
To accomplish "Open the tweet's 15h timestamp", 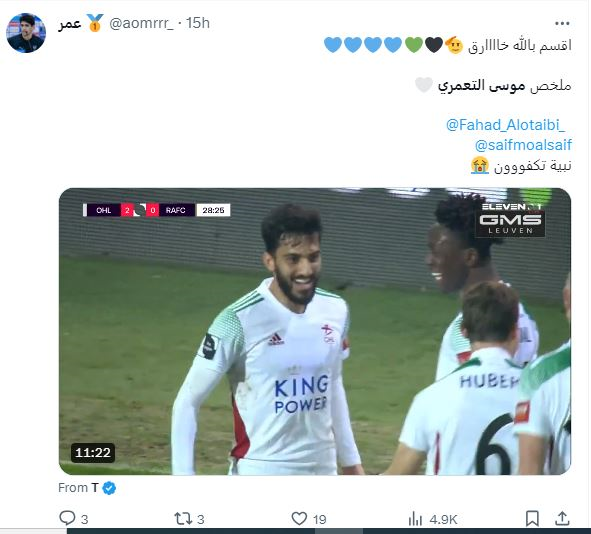I will (198, 23).
